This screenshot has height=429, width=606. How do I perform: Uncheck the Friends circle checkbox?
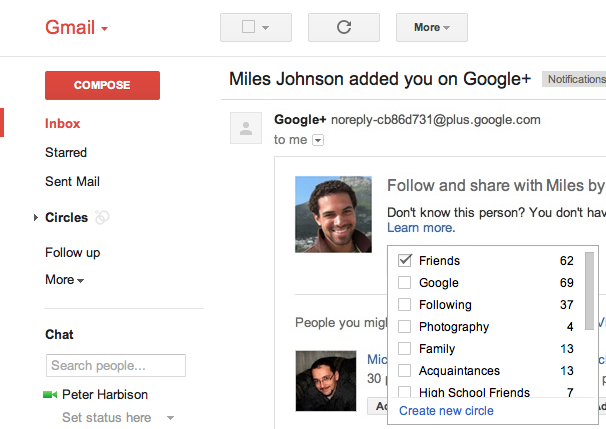405,260
